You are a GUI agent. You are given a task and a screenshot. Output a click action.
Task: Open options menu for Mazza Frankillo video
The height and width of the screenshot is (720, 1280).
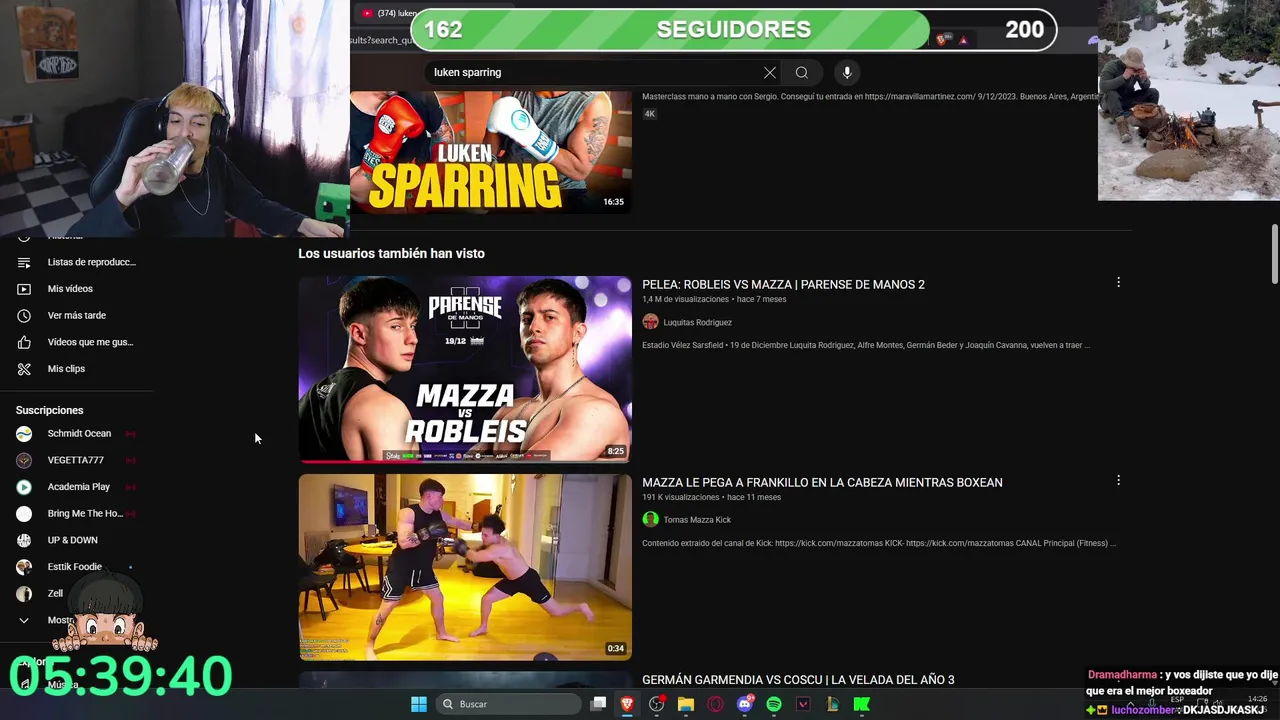pyautogui.click(x=1118, y=481)
